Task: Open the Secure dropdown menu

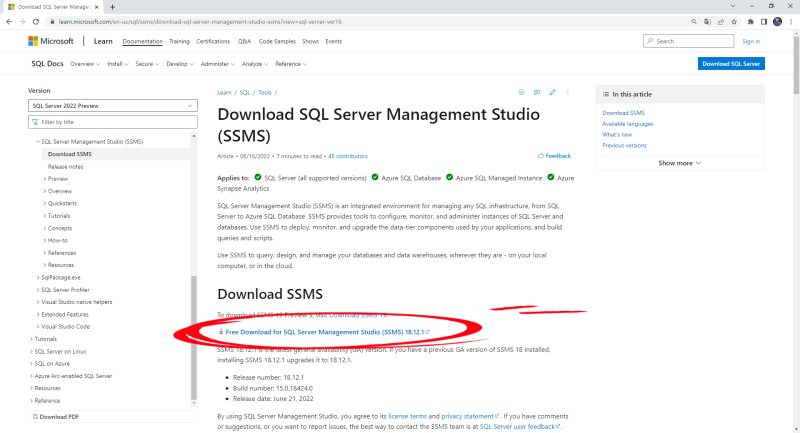Action: [x=147, y=64]
